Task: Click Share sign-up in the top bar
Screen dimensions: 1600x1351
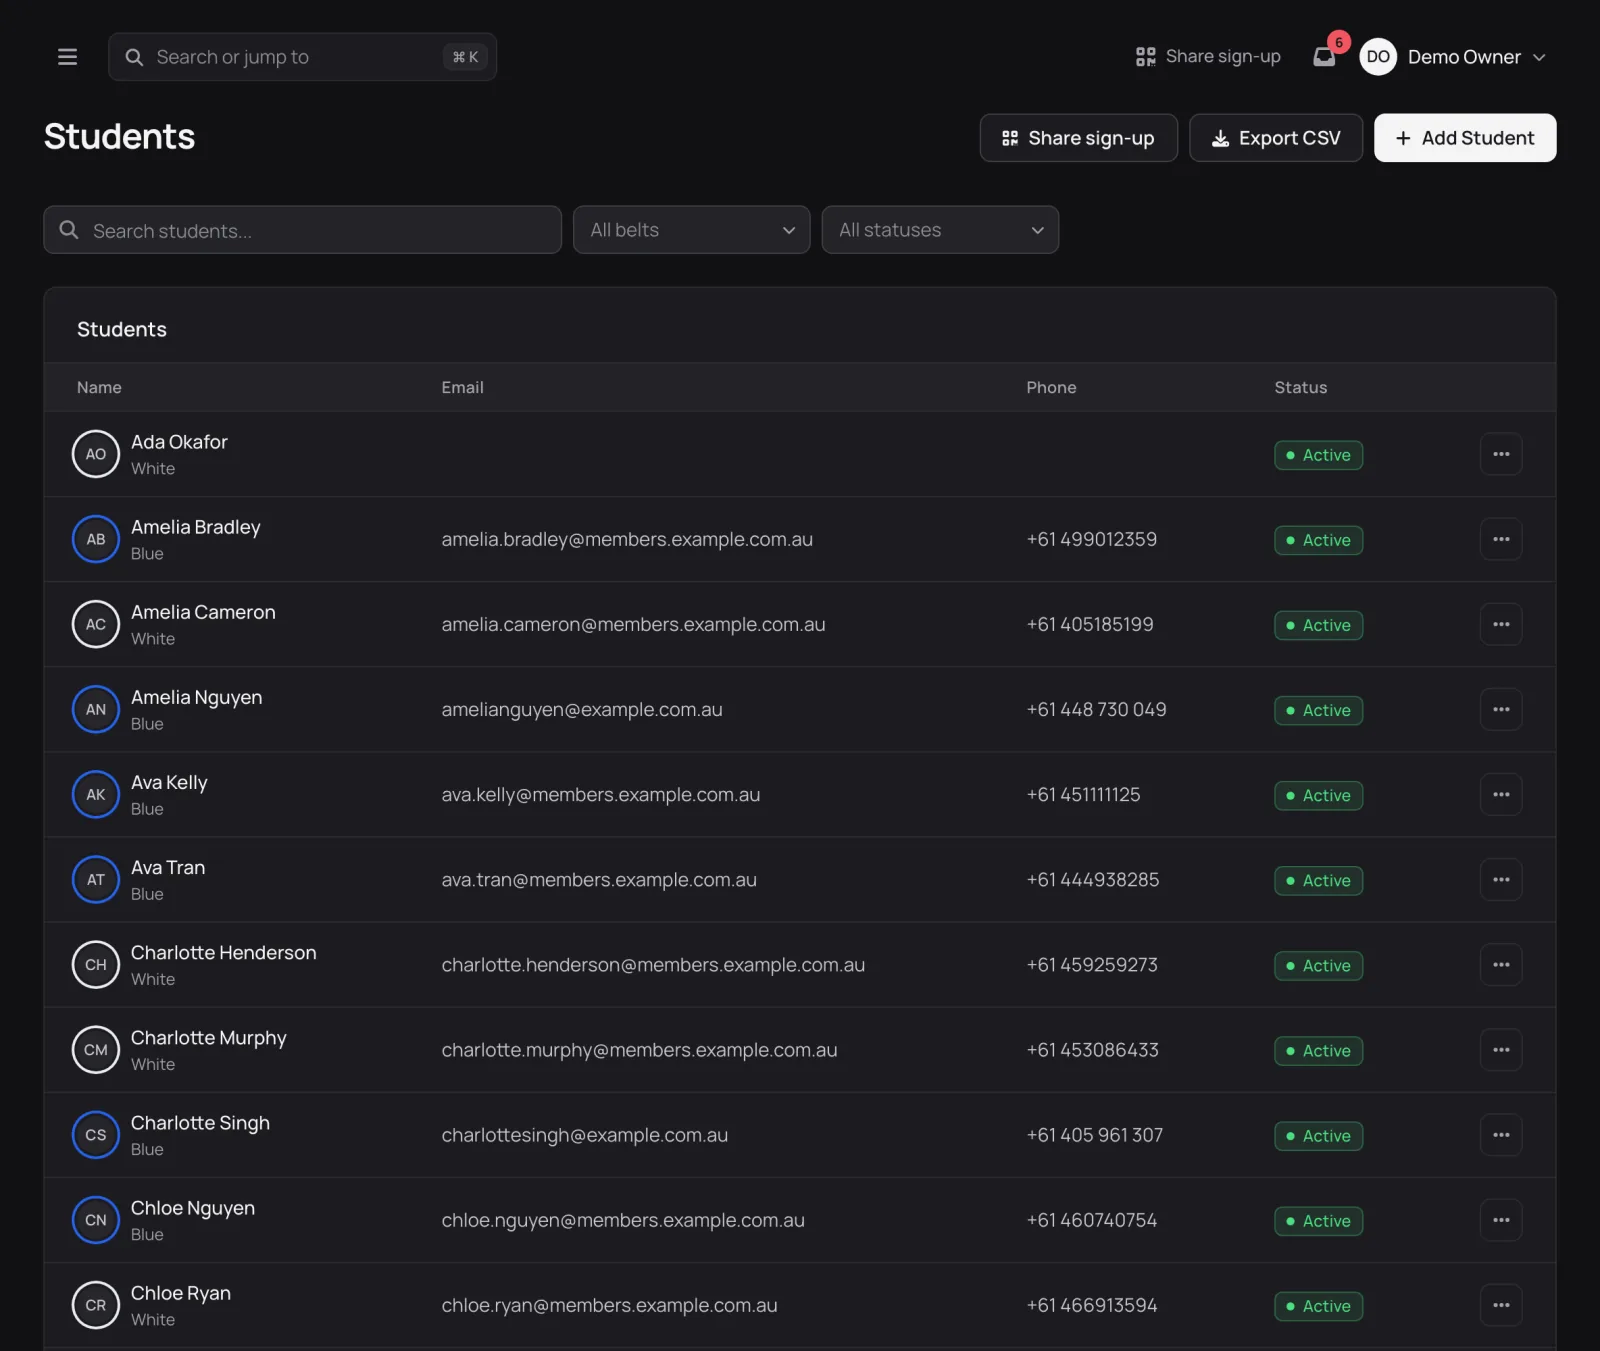Action: pos(1208,57)
